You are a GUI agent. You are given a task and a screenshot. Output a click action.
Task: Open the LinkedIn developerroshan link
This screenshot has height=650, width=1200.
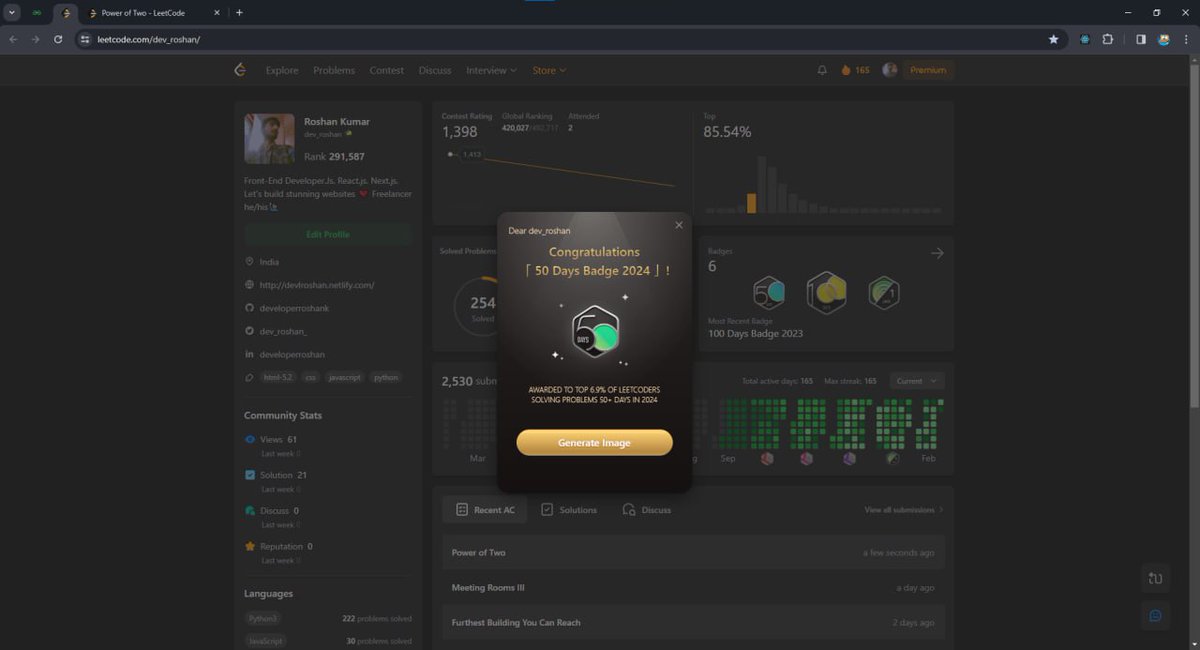tap(292, 354)
